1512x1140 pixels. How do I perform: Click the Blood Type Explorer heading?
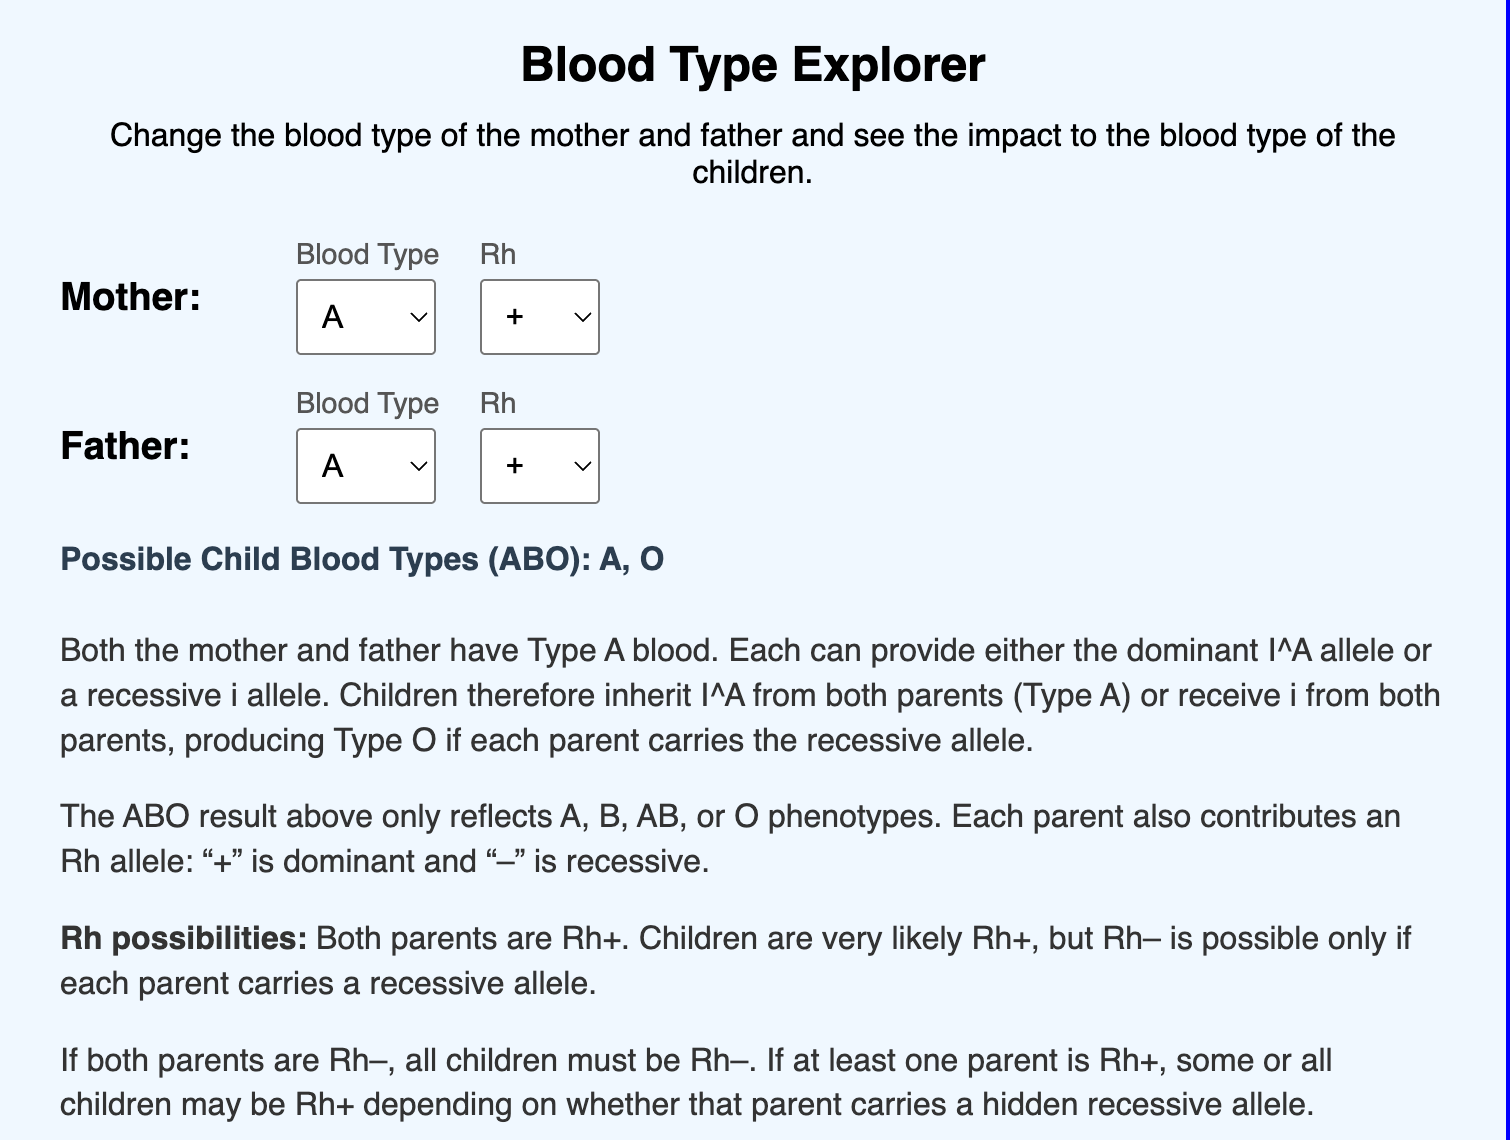click(x=753, y=64)
